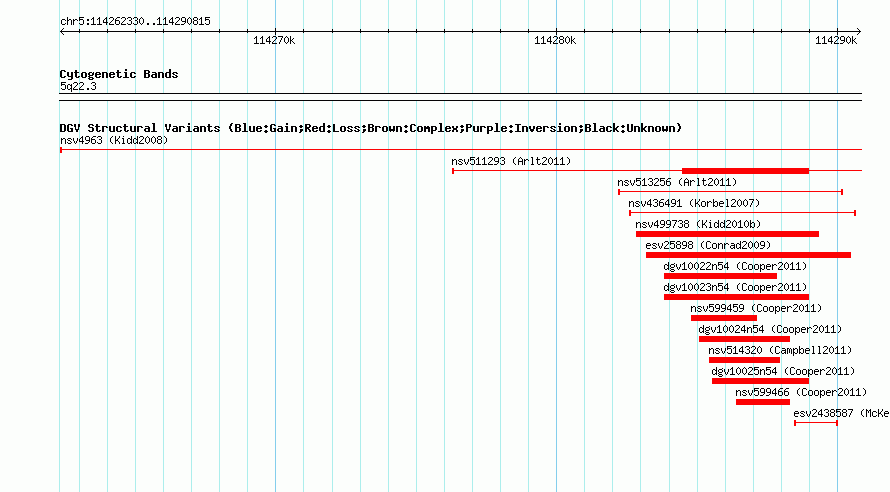
Task: Select the red bar under dgv10023n54
Action: point(736,297)
